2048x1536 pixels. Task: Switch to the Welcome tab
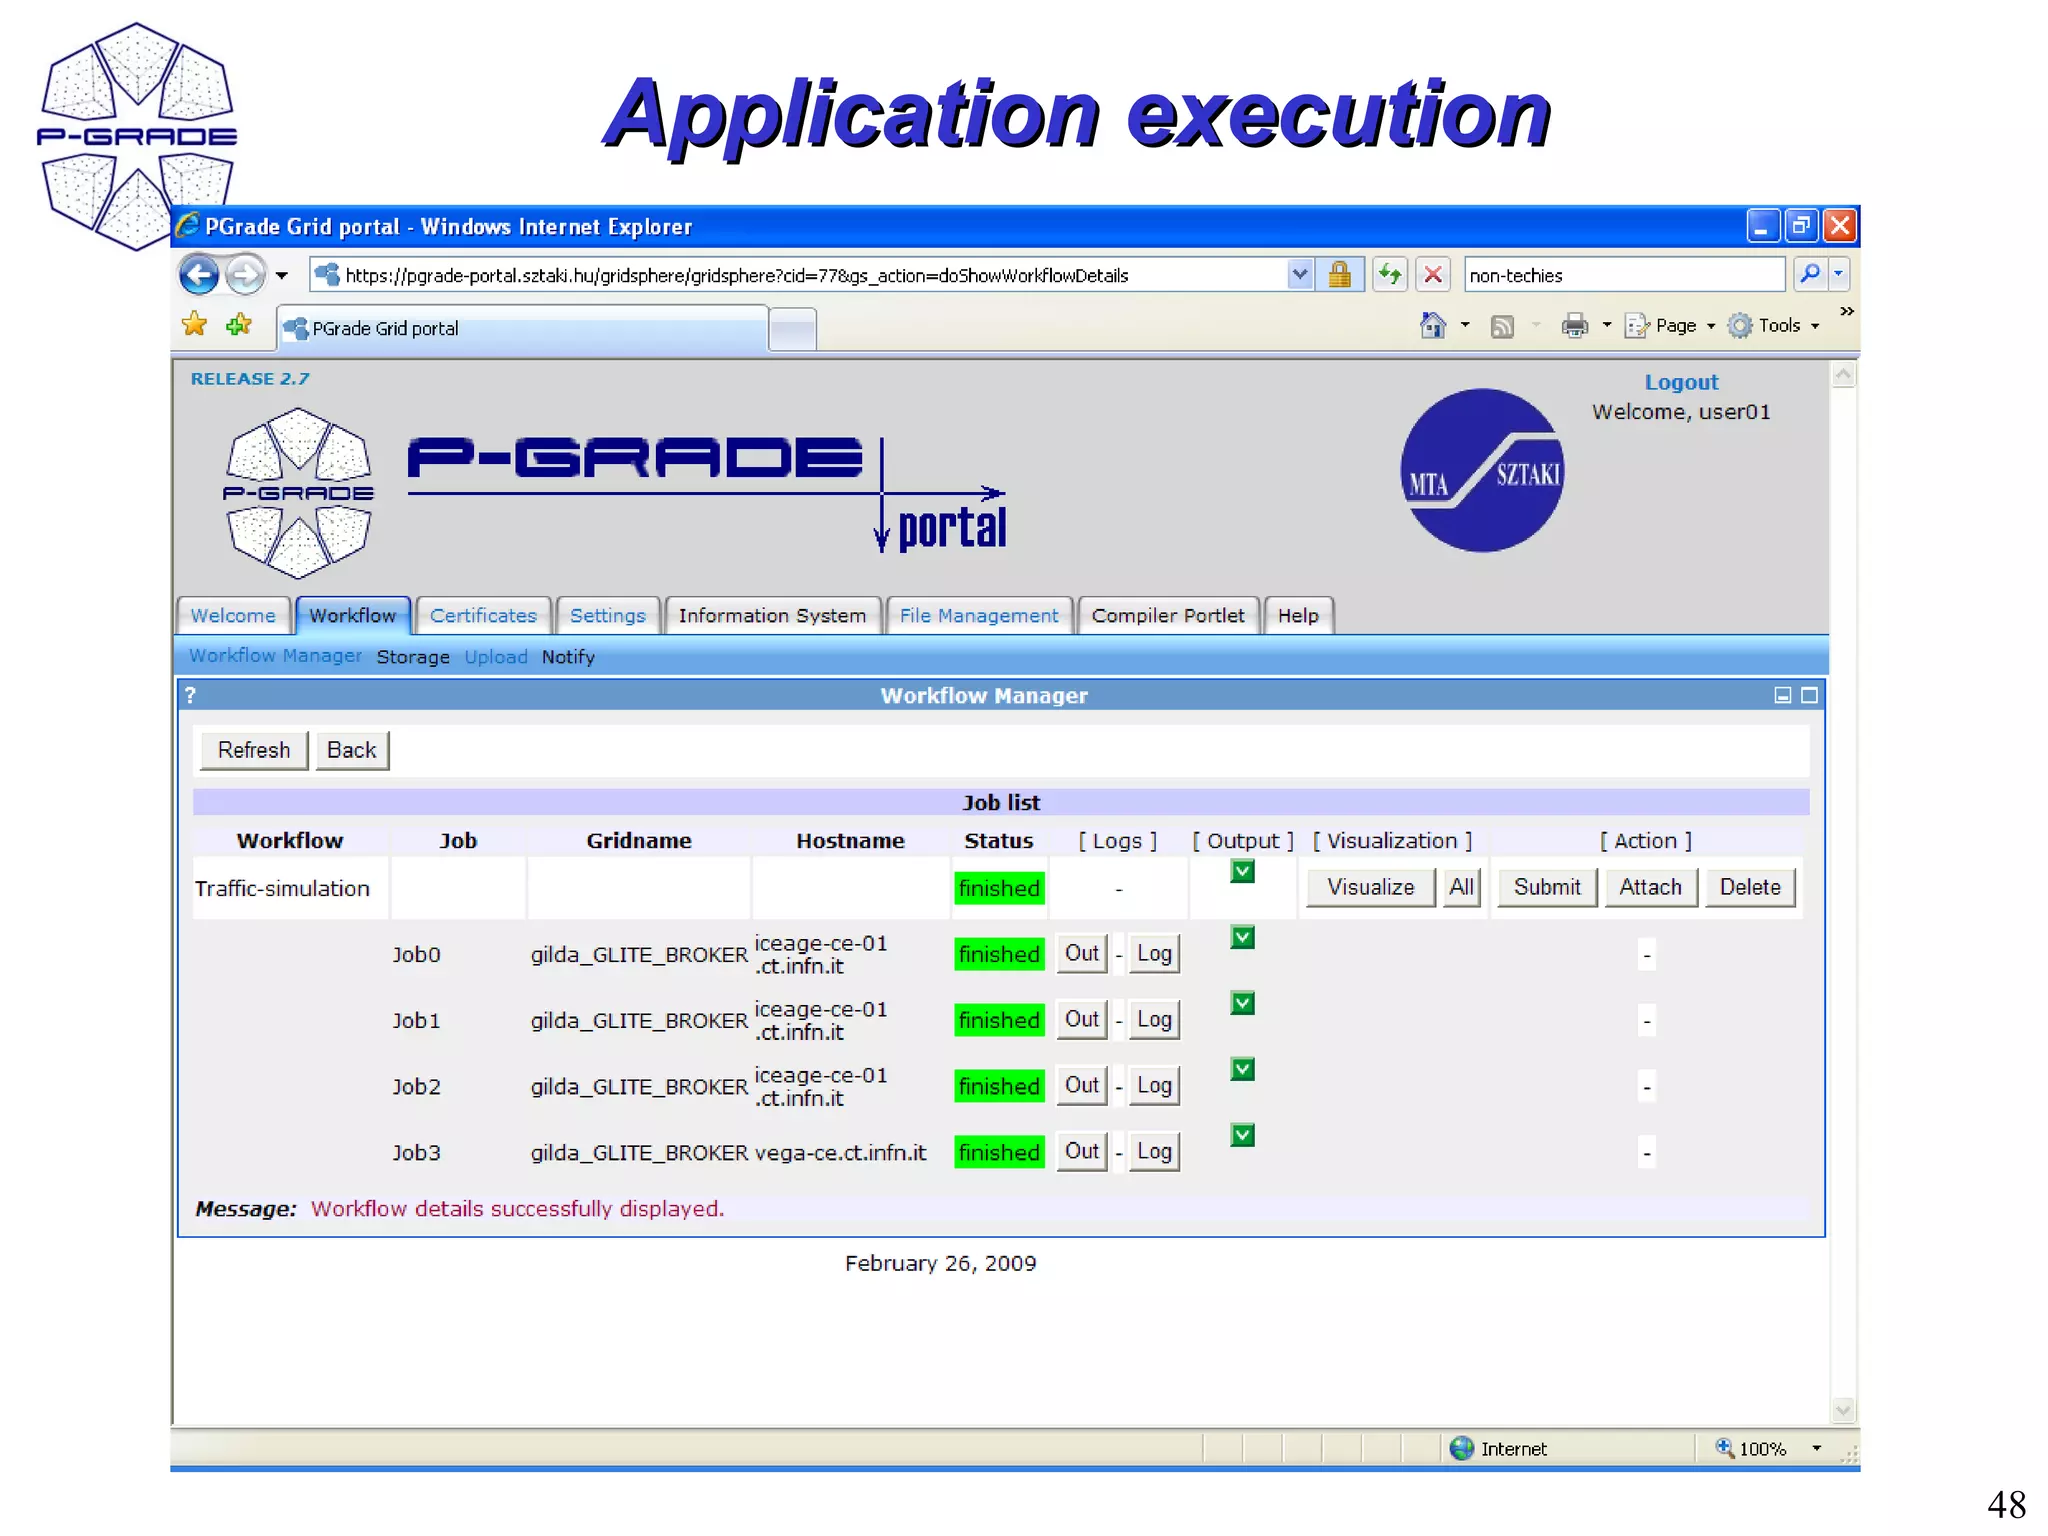click(x=233, y=616)
